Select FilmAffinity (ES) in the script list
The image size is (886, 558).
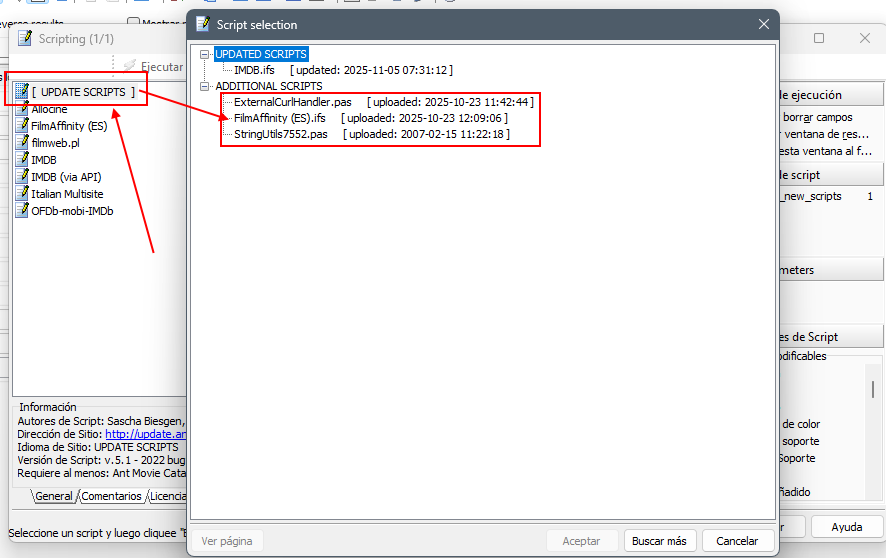pos(69,126)
